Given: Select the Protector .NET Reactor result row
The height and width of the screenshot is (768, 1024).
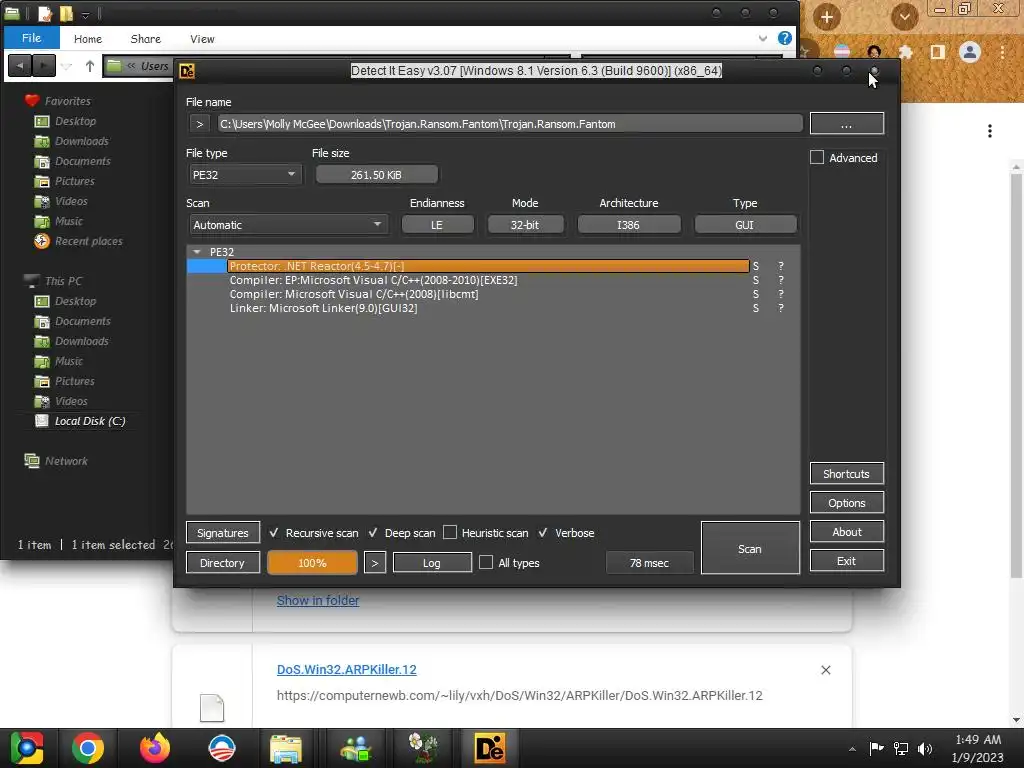Looking at the screenshot, I should (x=488, y=266).
